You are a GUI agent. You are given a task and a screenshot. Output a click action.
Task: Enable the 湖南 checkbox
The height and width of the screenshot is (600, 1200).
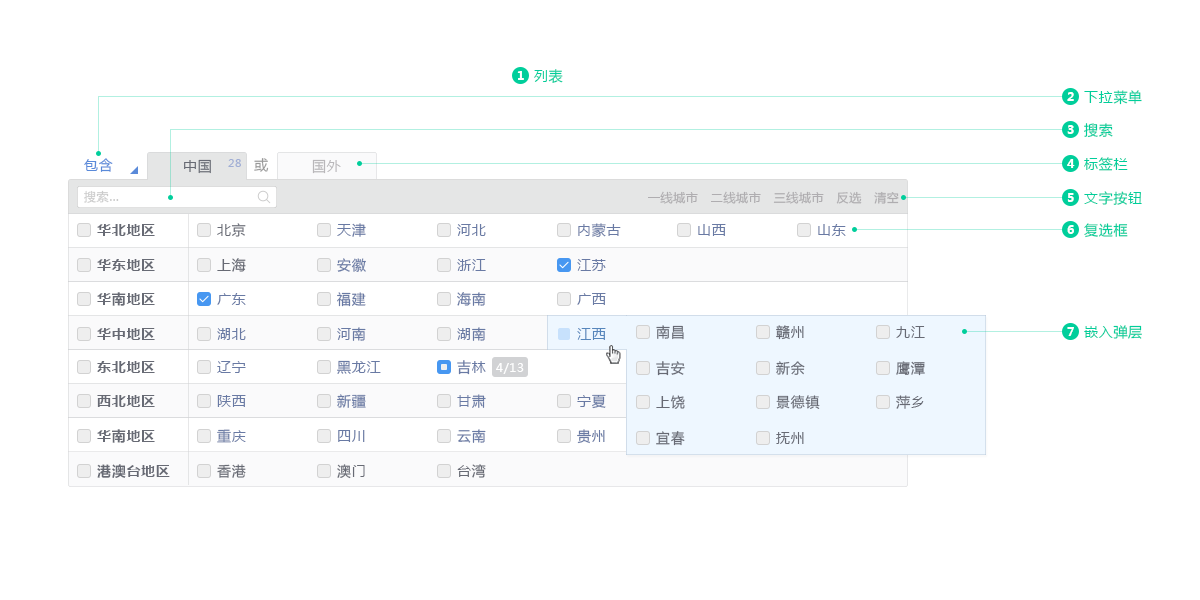point(444,334)
